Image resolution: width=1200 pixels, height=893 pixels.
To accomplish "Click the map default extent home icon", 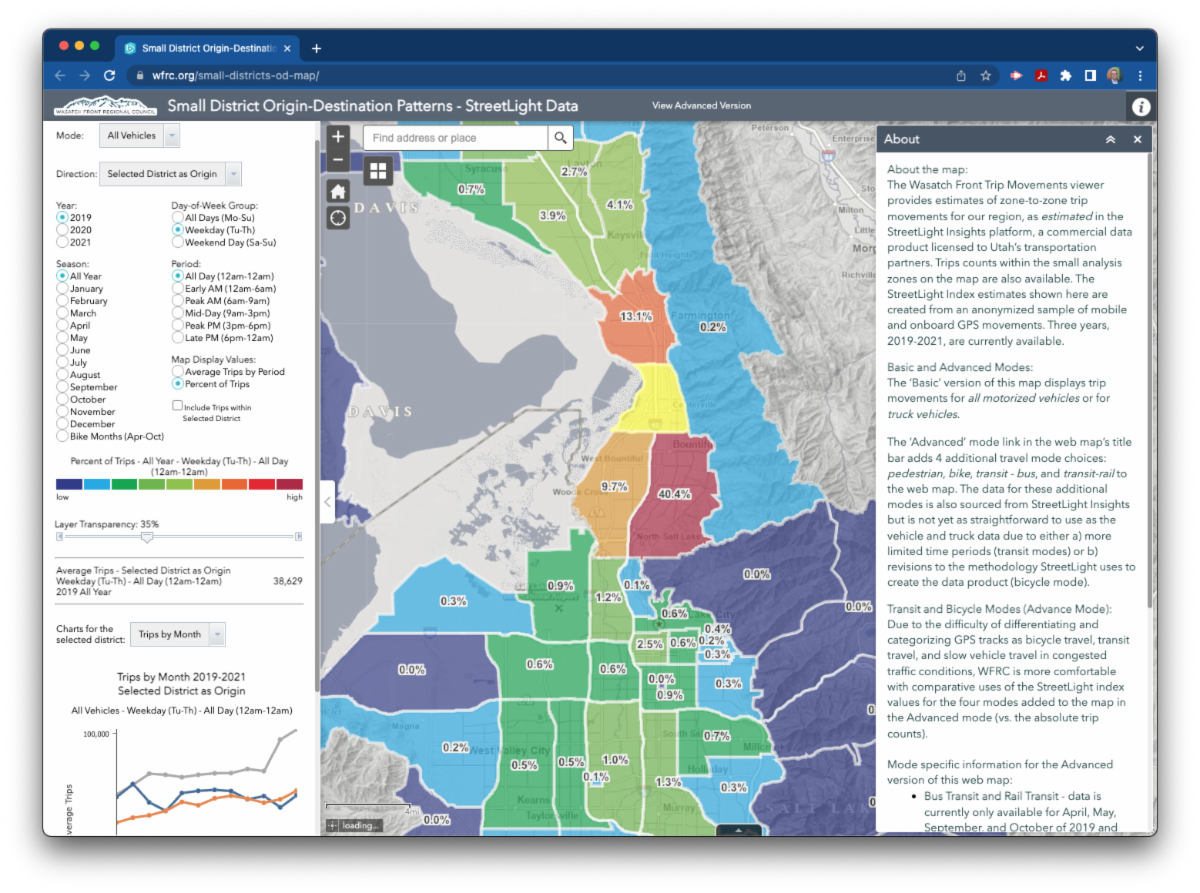I will (x=338, y=191).
